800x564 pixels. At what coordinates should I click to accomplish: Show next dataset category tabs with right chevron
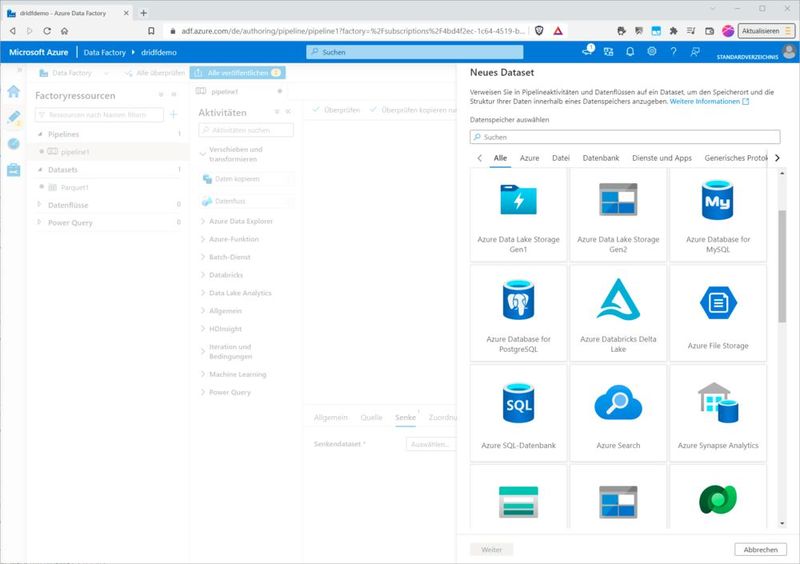click(777, 158)
